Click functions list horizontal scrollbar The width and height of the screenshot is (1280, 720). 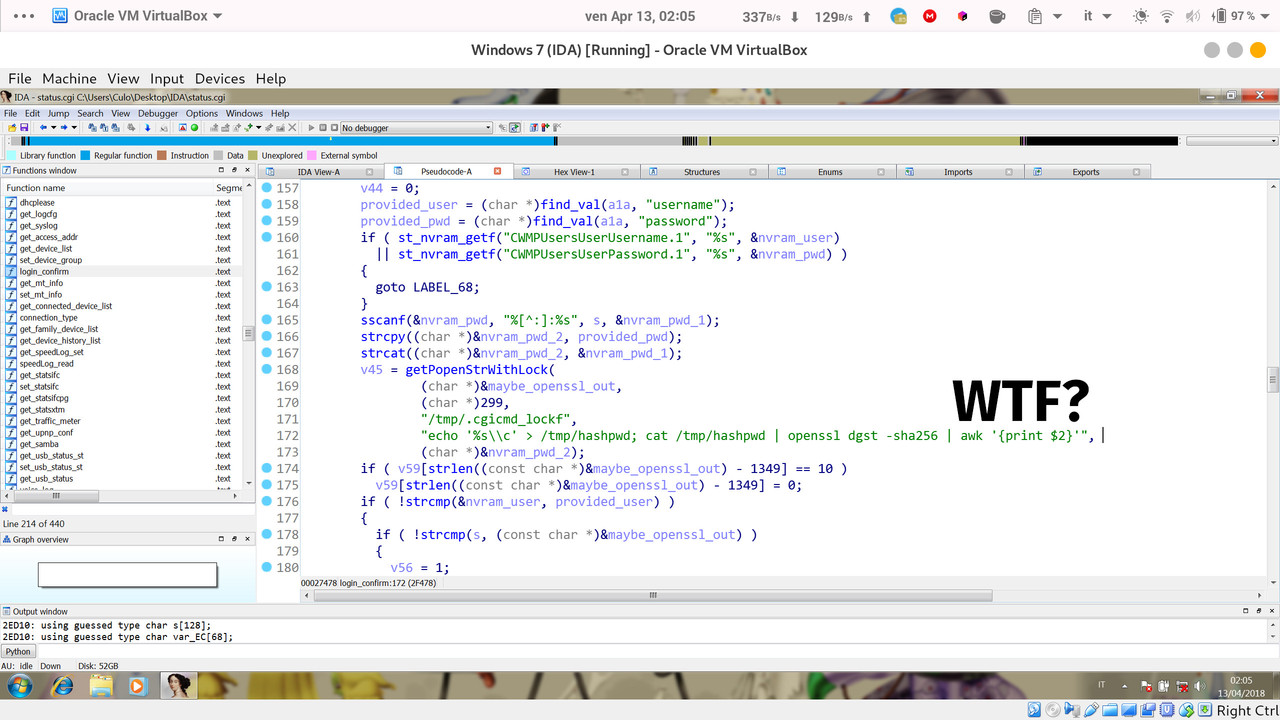(x=56, y=495)
